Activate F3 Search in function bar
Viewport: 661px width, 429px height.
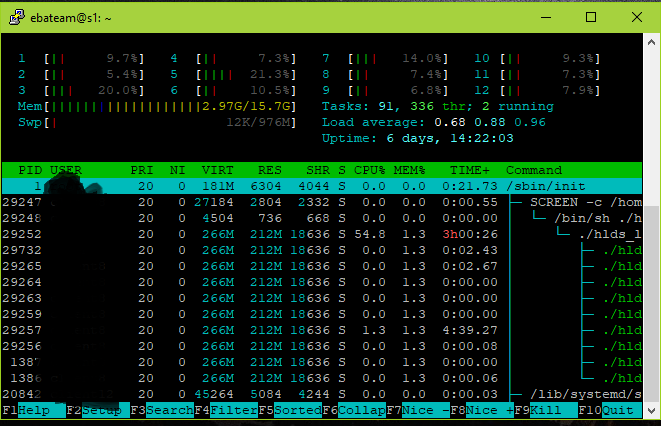162,410
